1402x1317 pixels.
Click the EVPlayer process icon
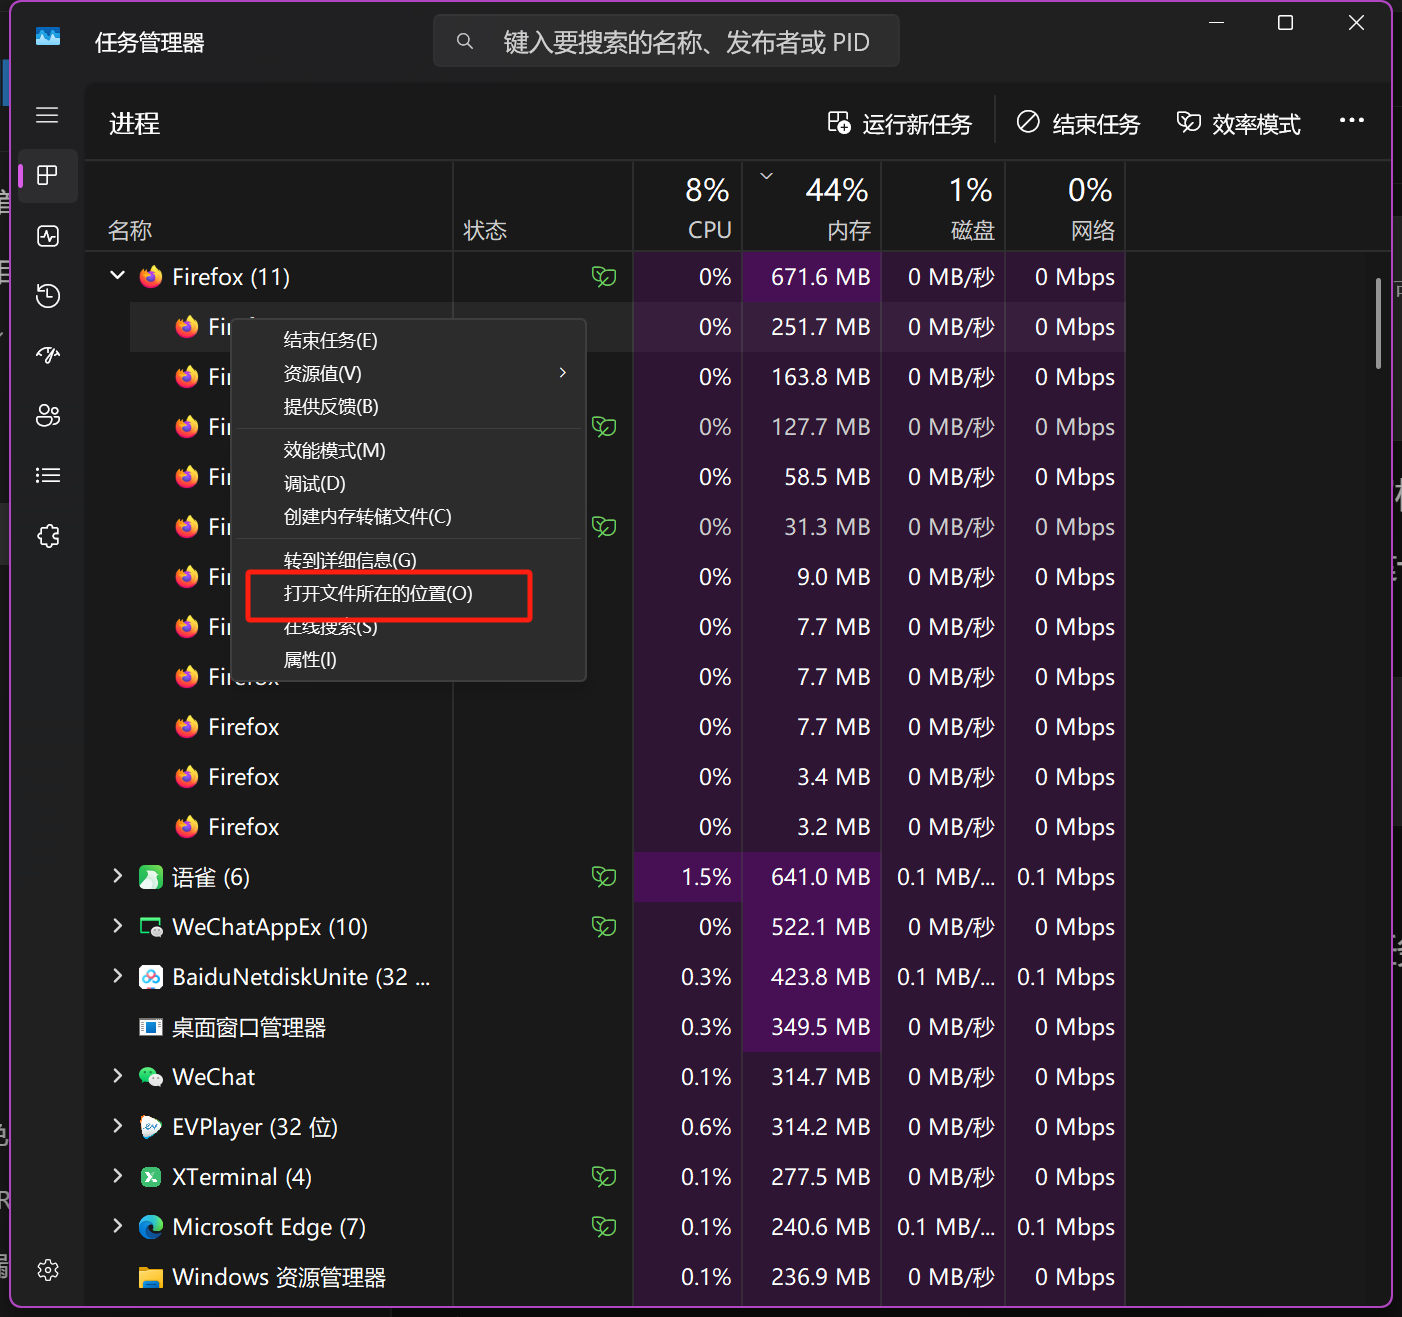151,1128
